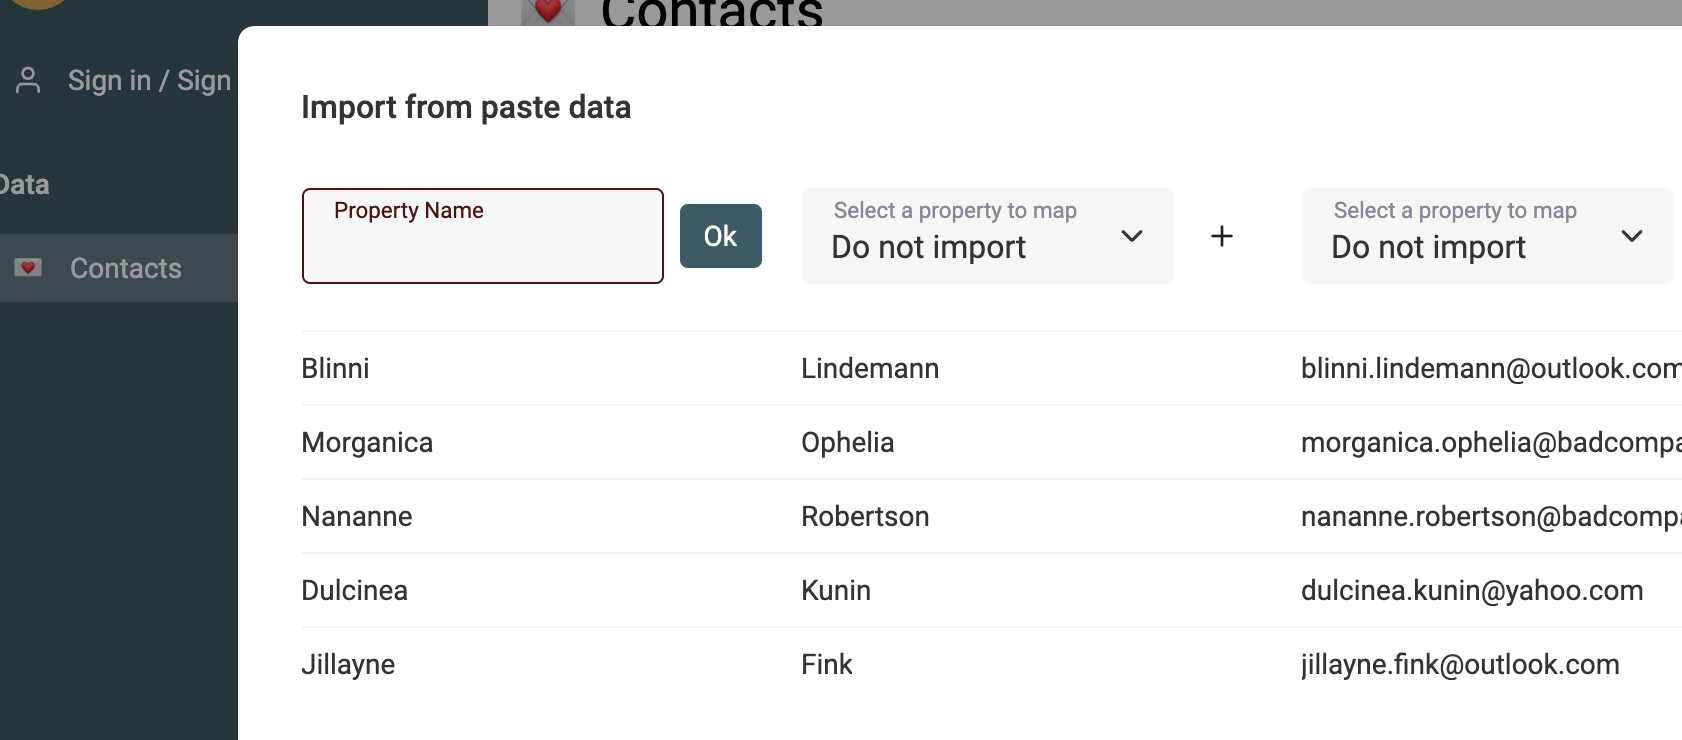Click the Lindemann last name cell
1682x740 pixels.
(869, 369)
